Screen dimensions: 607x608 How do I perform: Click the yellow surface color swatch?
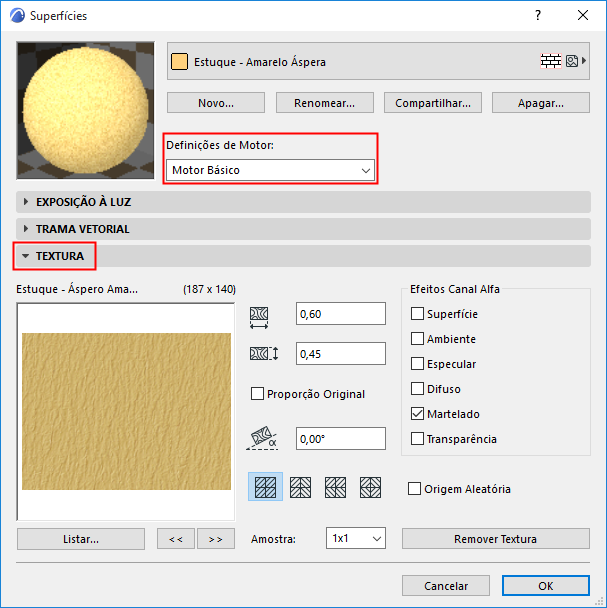pyautogui.click(x=179, y=62)
